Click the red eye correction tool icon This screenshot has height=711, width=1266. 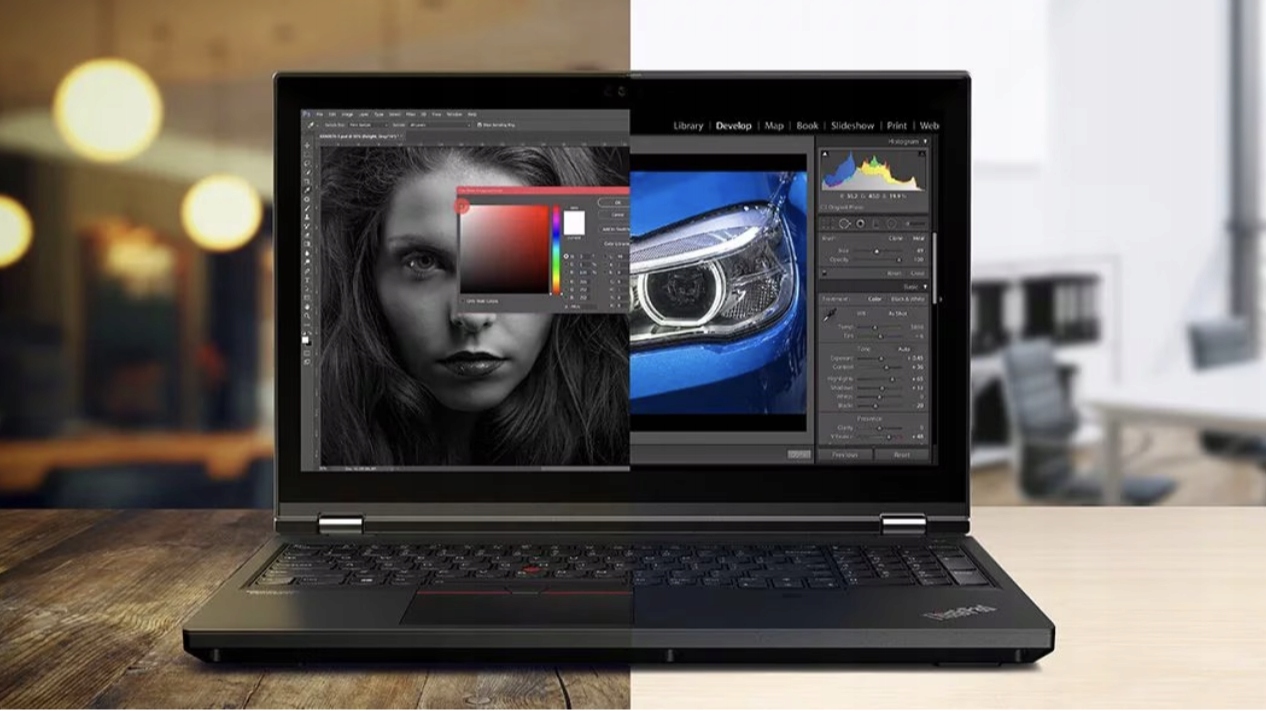861,224
